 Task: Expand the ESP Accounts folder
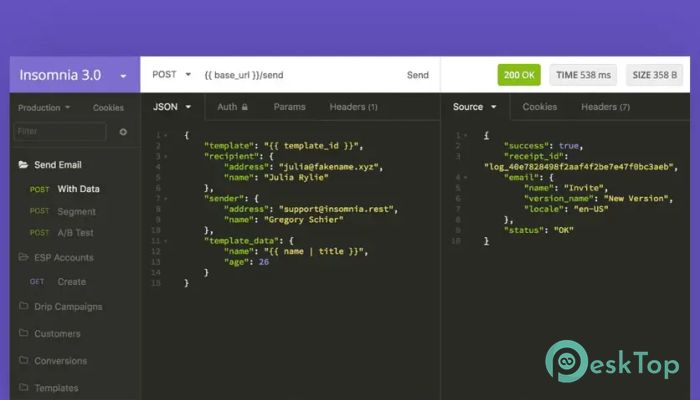point(64,258)
